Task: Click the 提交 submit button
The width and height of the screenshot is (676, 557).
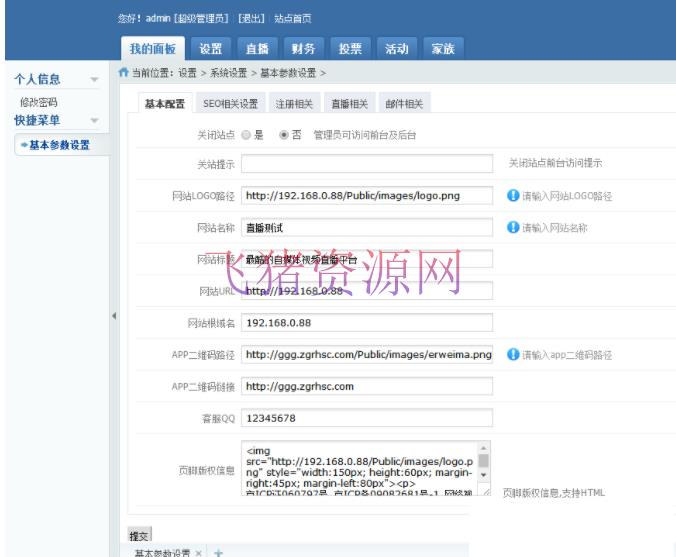Action: 139,536
